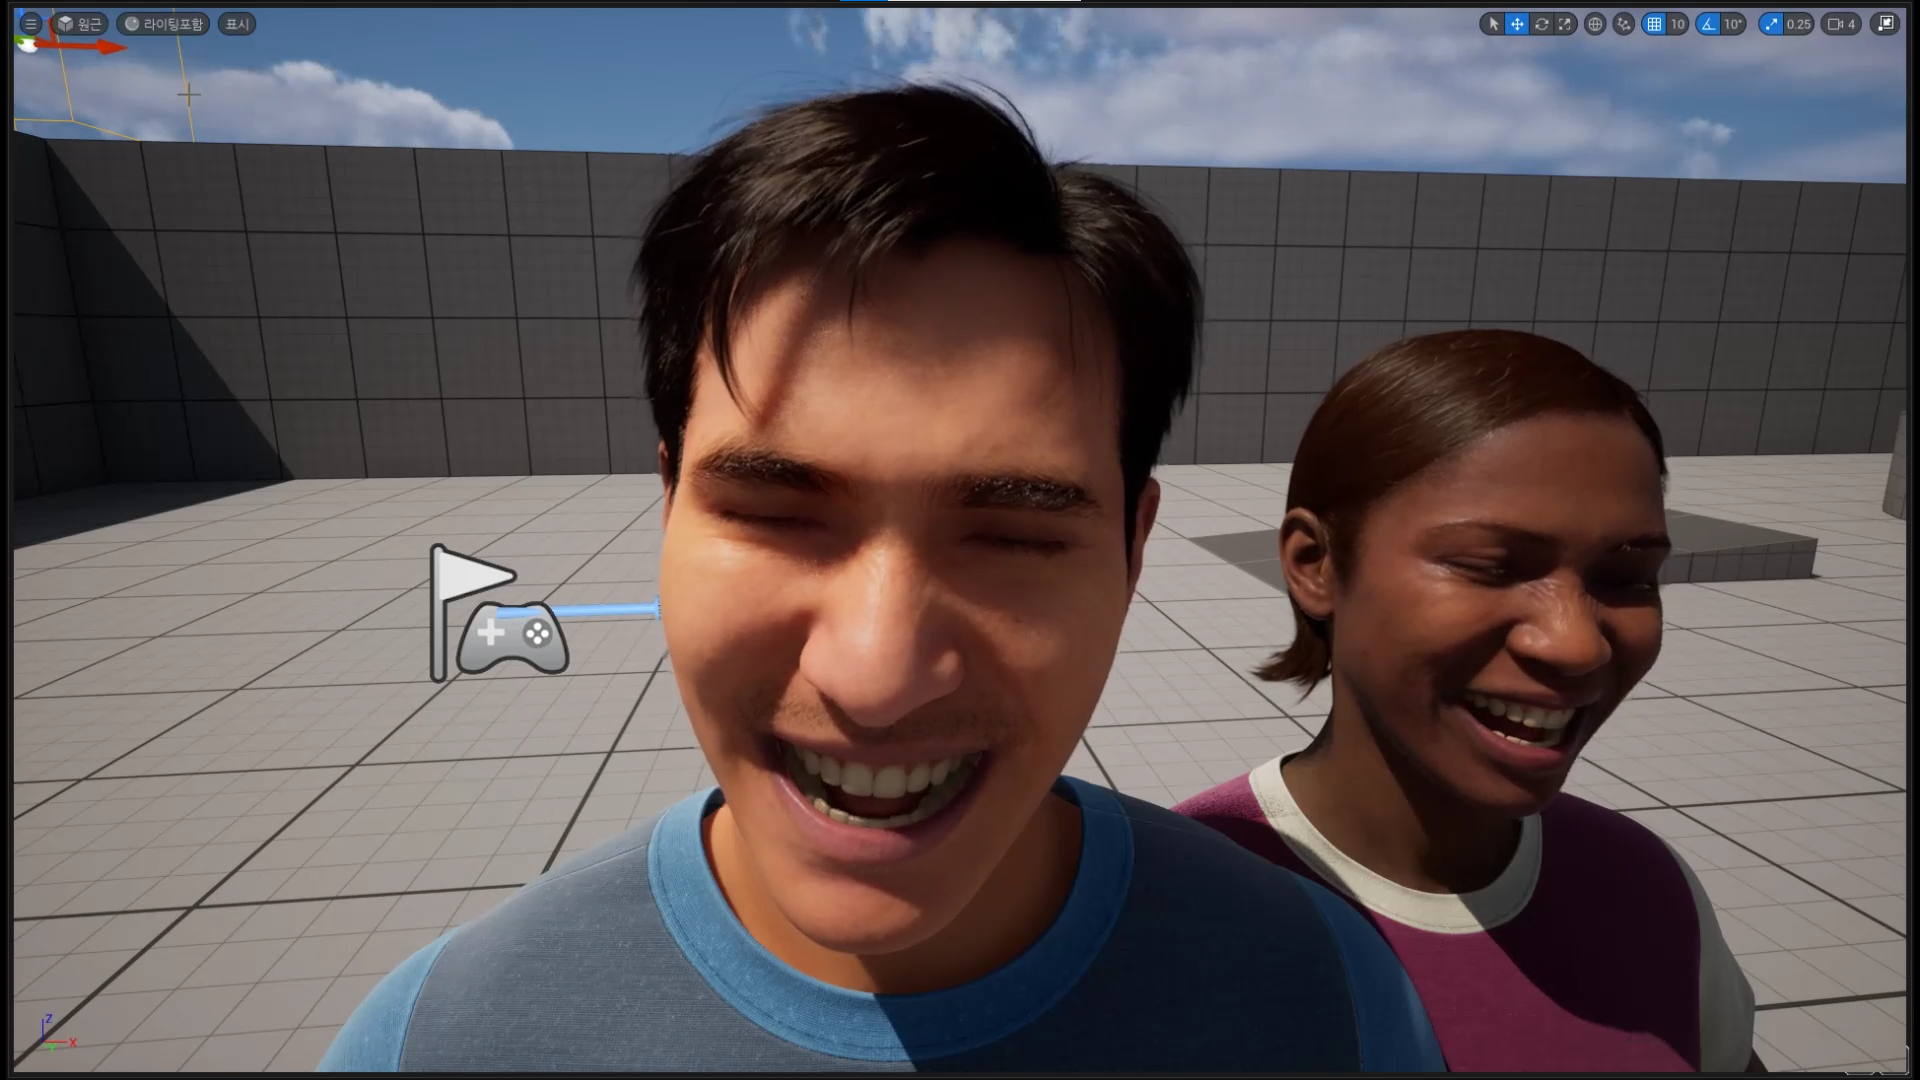Viewport: 1920px width, 1080px height.
Task: Open scale snap value 0.25 menu
Action: [x=1798, y=24]
